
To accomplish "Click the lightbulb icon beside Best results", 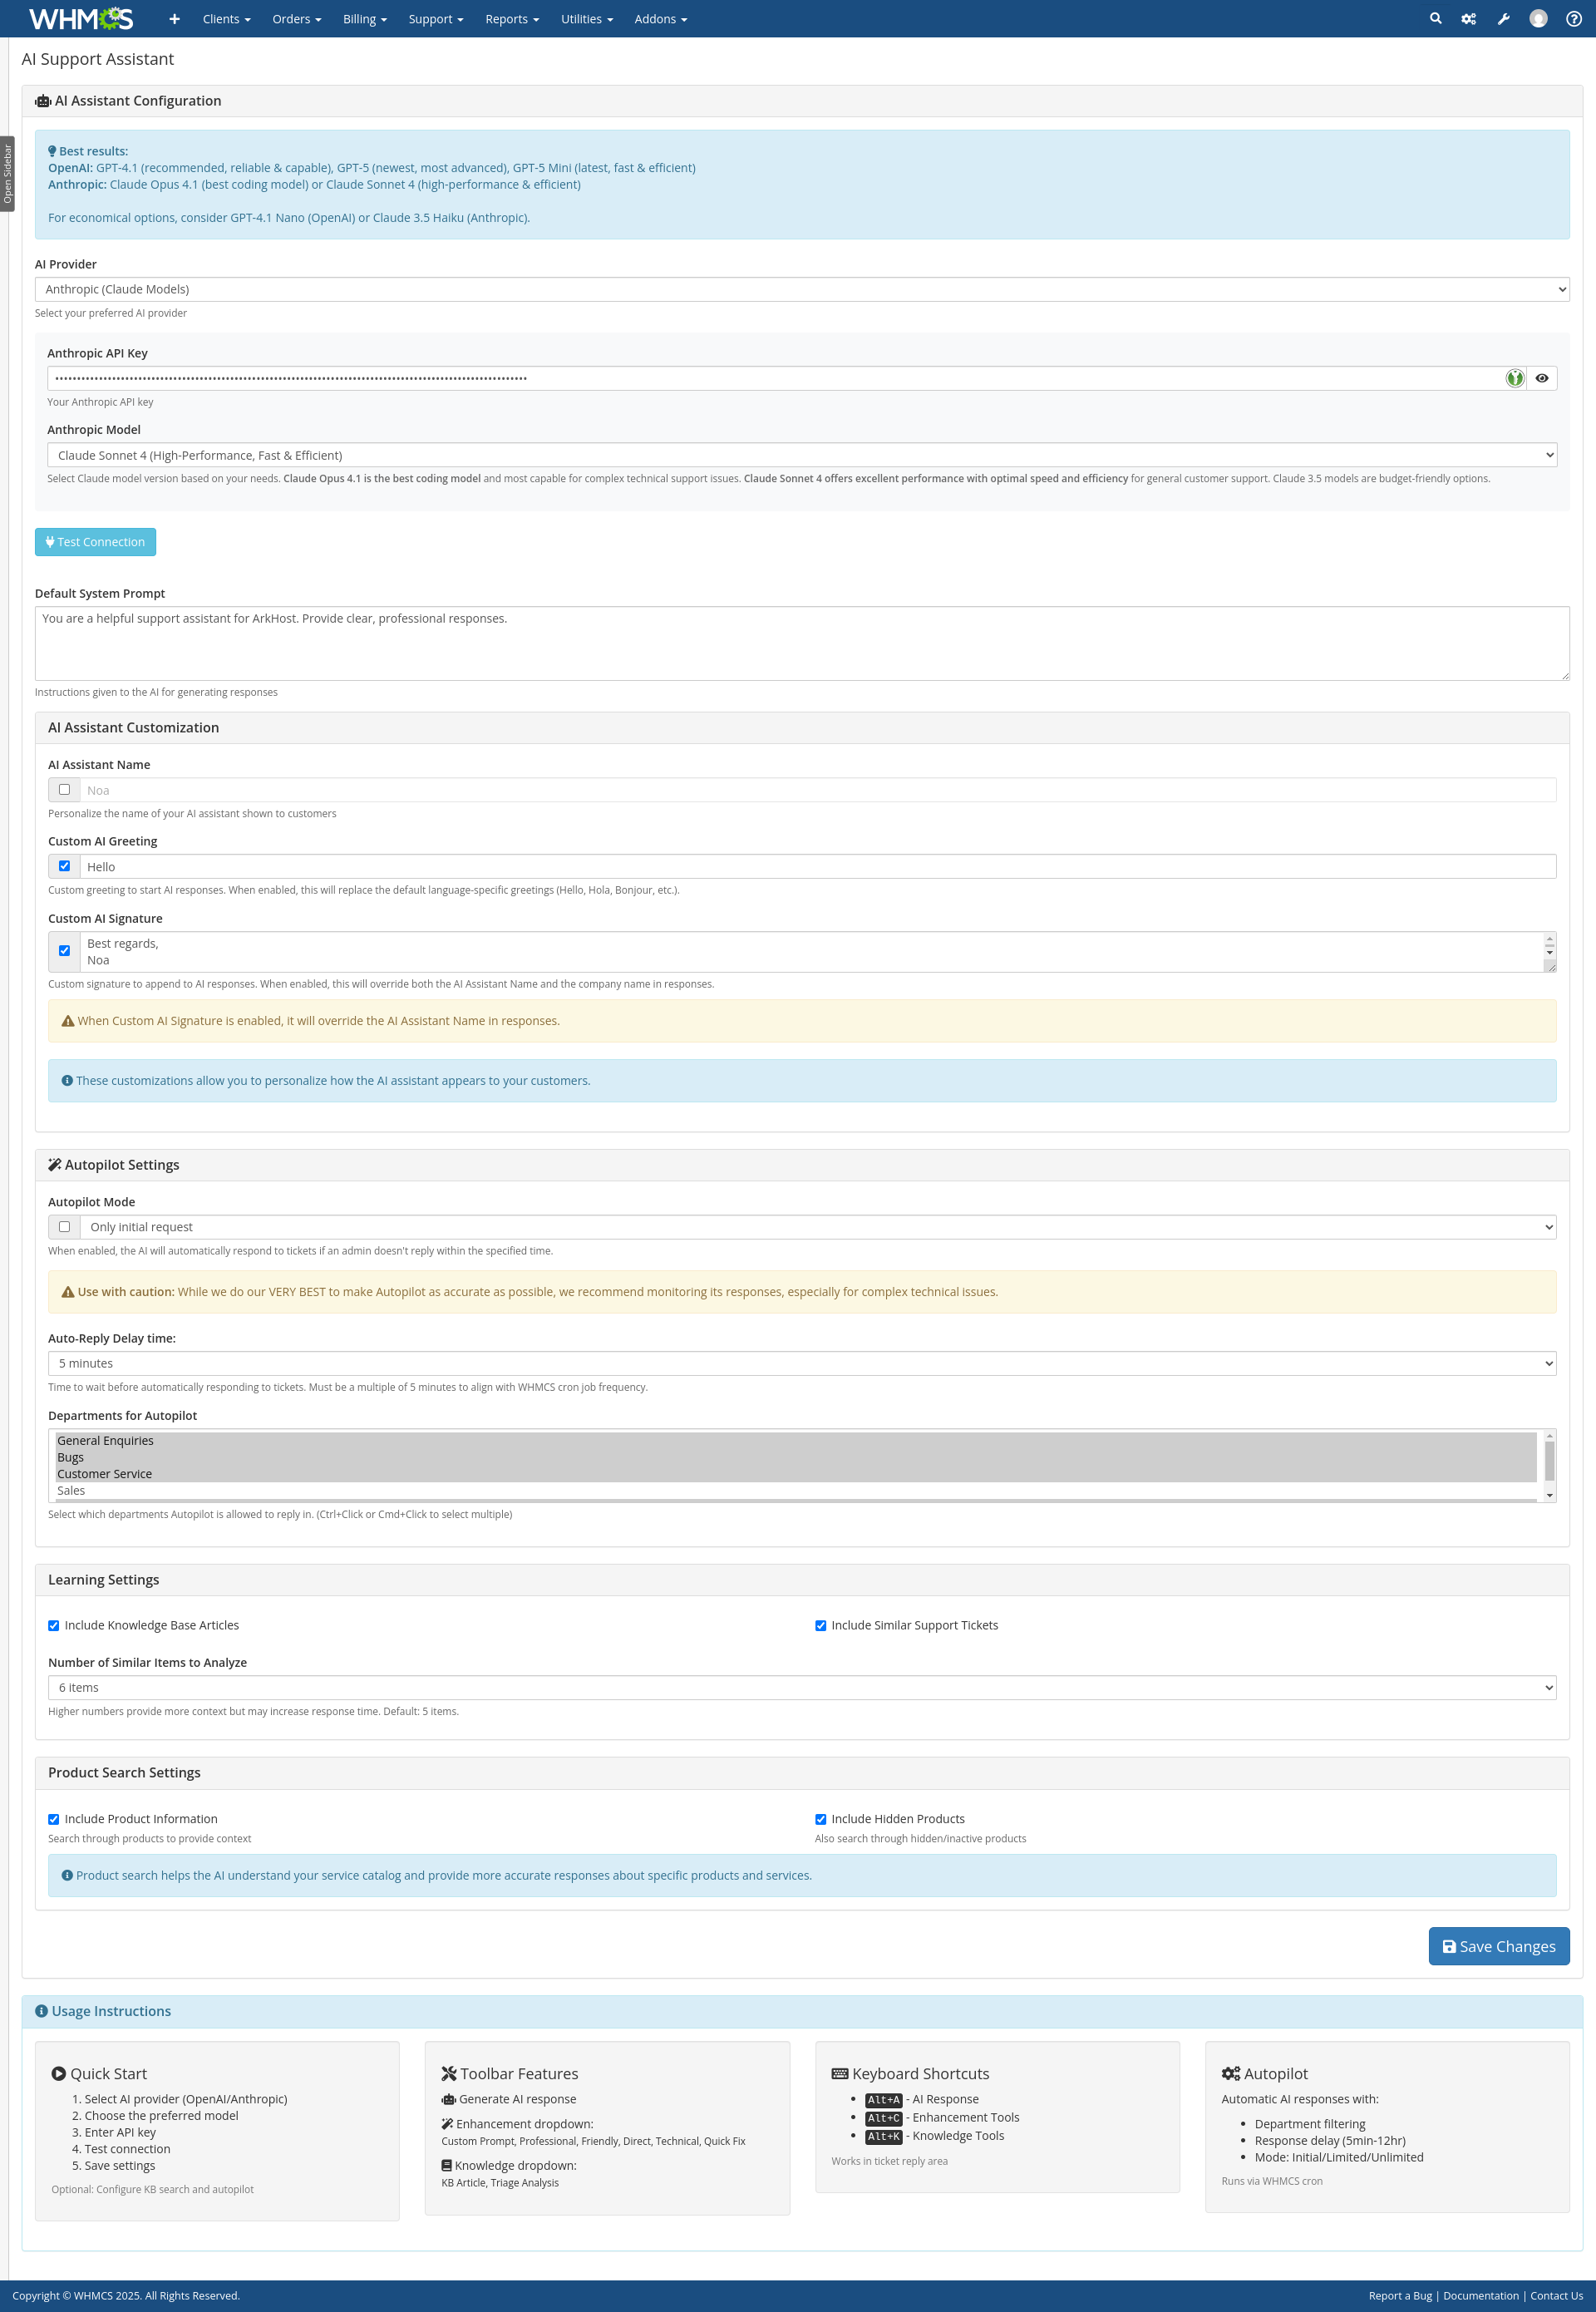I will click(x=52, y=151).
